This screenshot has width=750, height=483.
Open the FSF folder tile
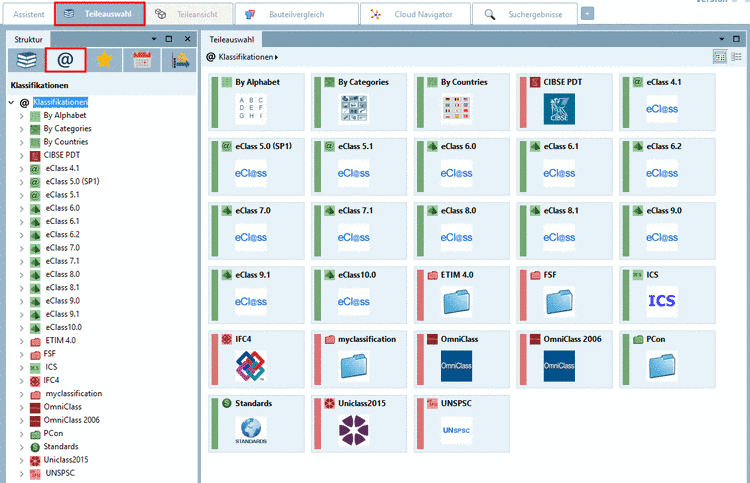(564, 295)
